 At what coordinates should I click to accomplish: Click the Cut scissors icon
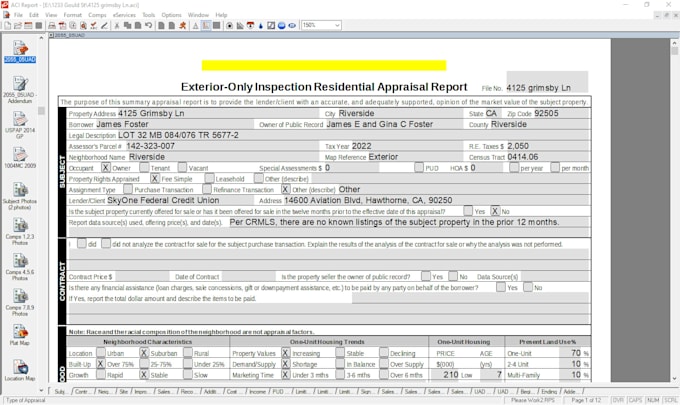point(117,26)
